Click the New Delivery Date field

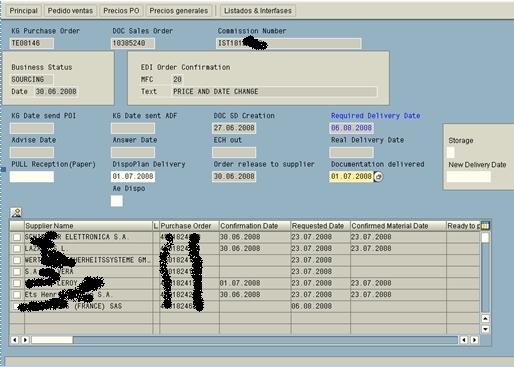click(x=469, y=177)
